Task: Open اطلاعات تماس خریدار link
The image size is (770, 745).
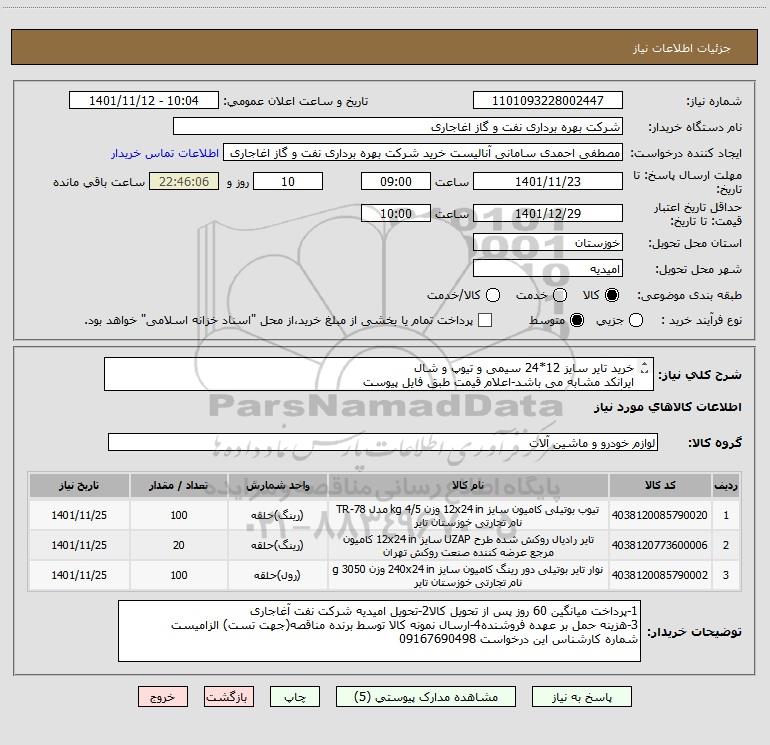Action: tap(165, 153)
